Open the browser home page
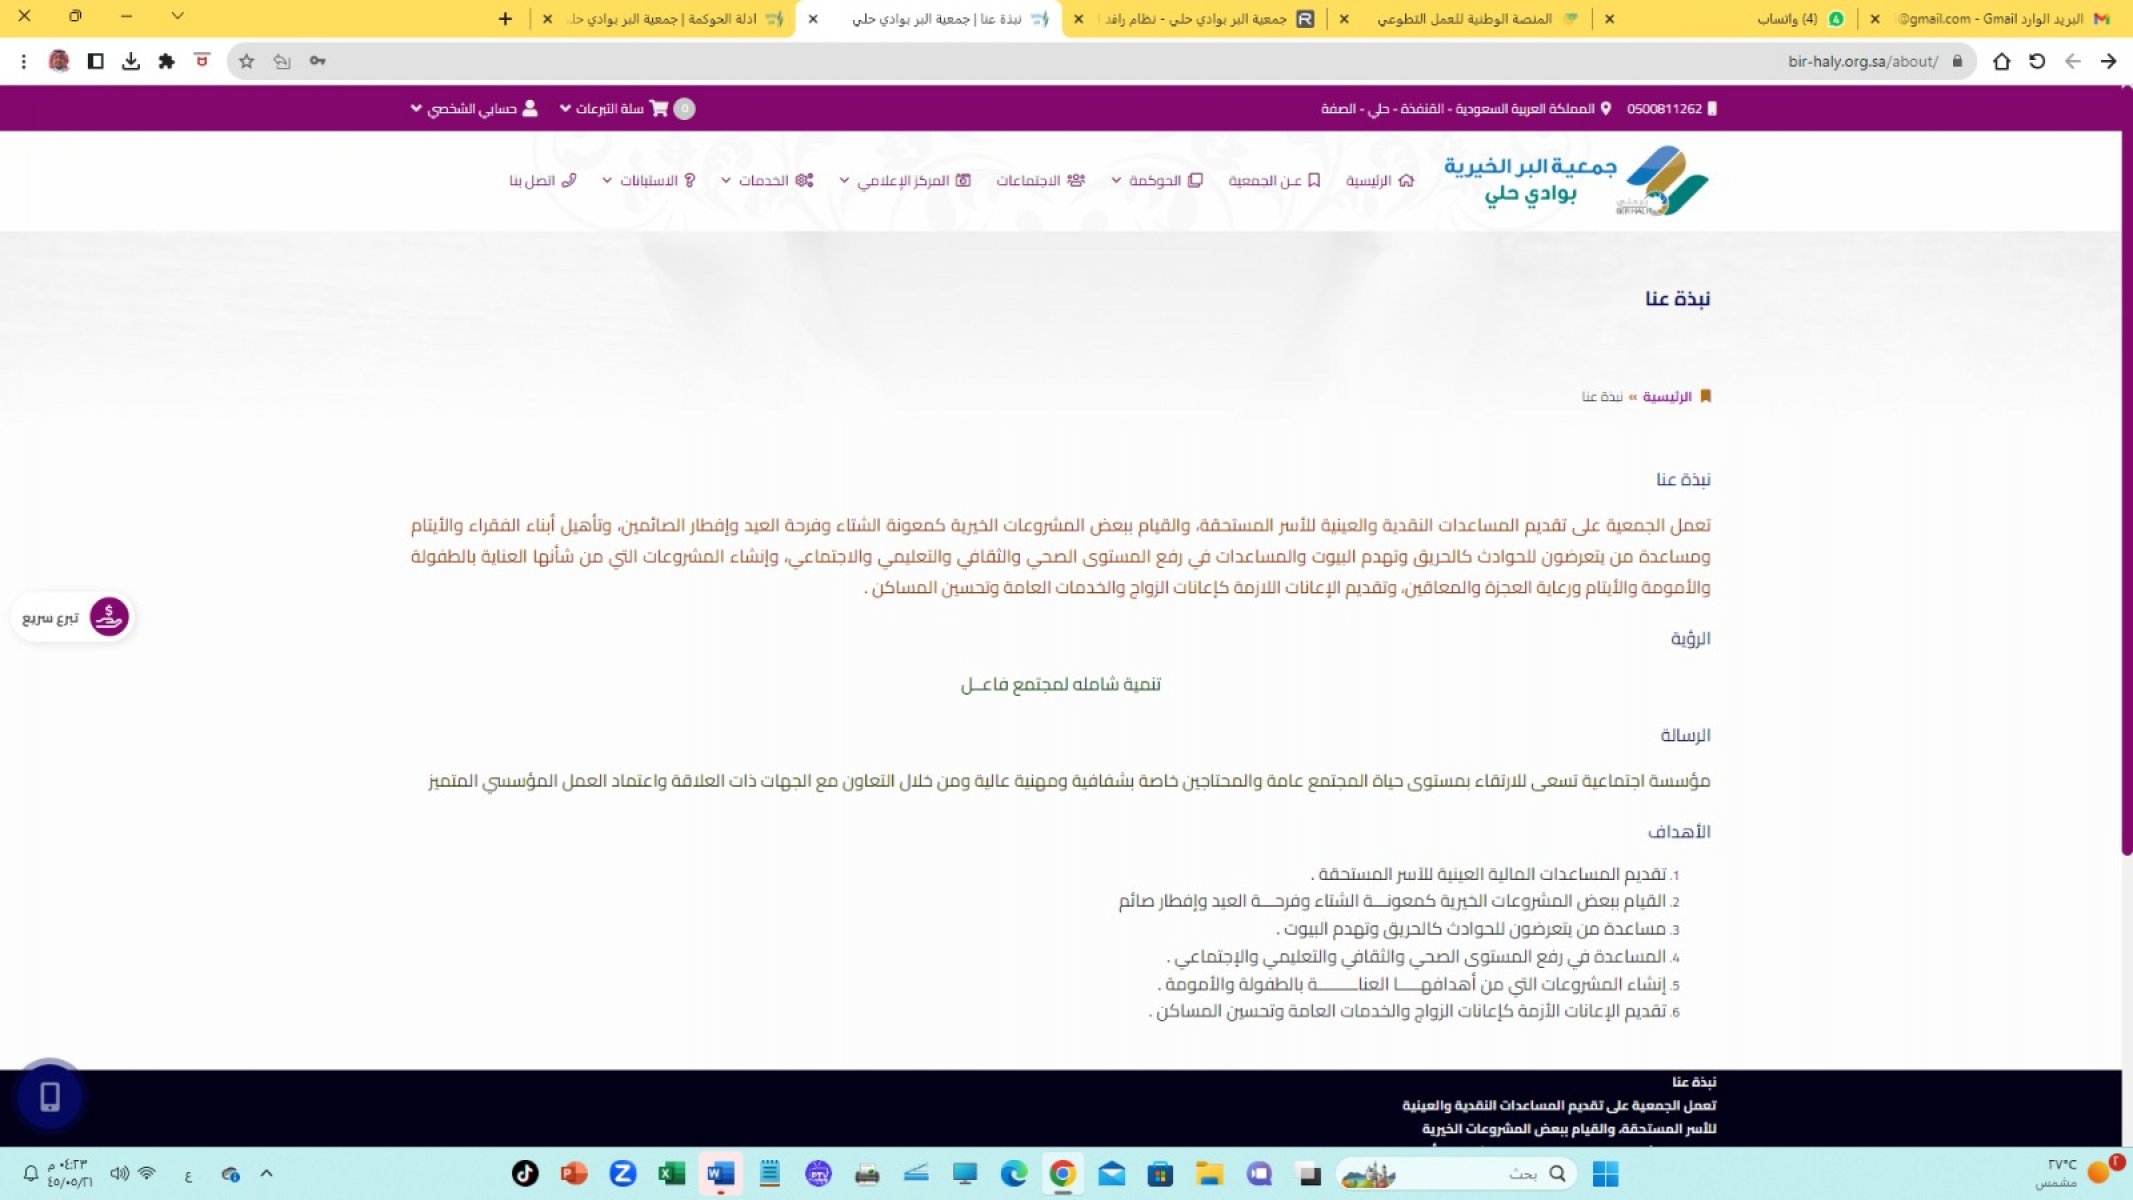This screenshot has width=2133, height=1200. pyautogui.click(x=2001, y=61)
